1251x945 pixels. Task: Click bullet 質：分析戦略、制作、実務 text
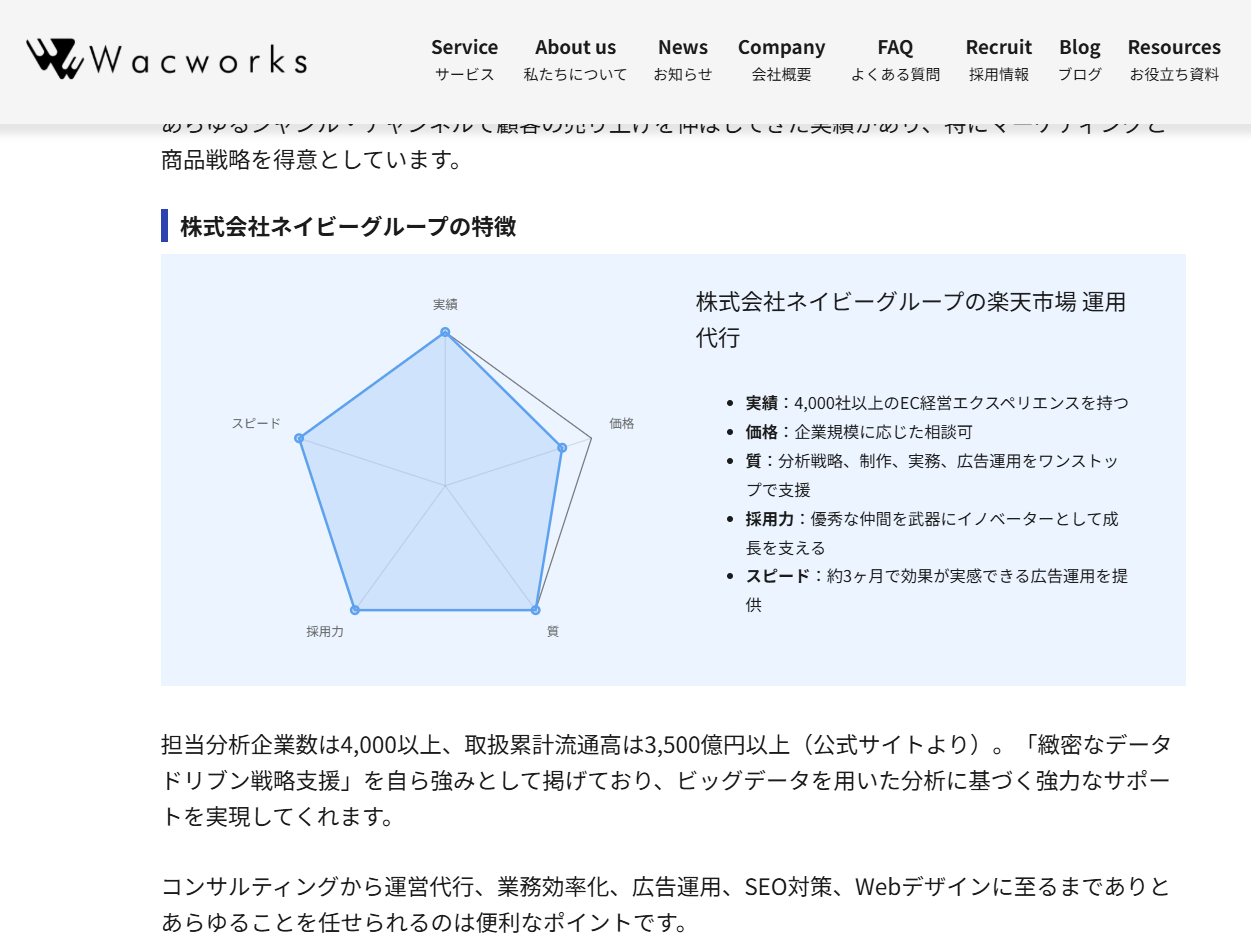point(932,475)
